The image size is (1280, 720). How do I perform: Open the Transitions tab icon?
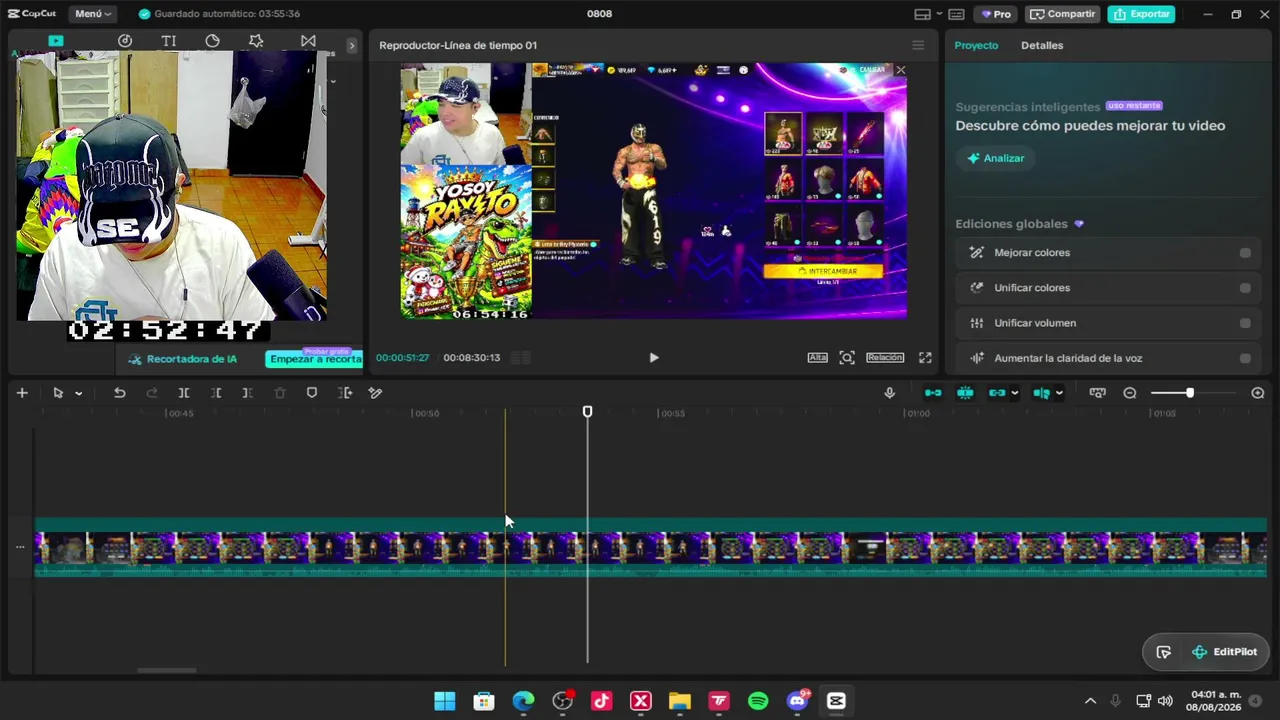[x=308, y=41]
